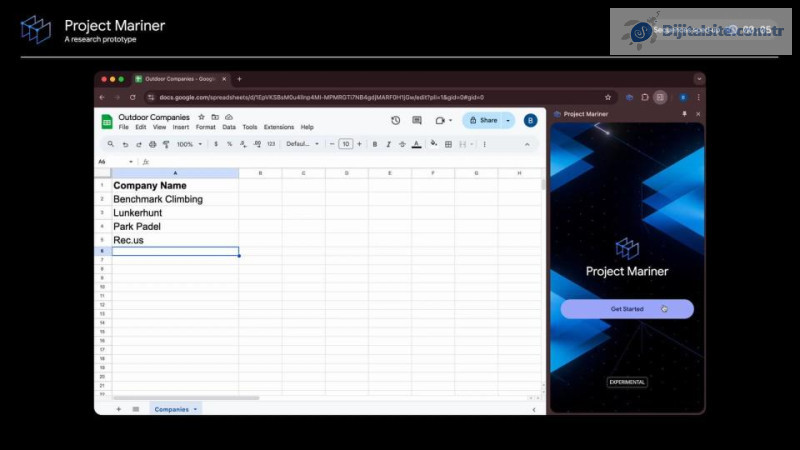Open the video meeting dropdown arrow
Viewport: 800px width, 450px height.
coord(451,120)
